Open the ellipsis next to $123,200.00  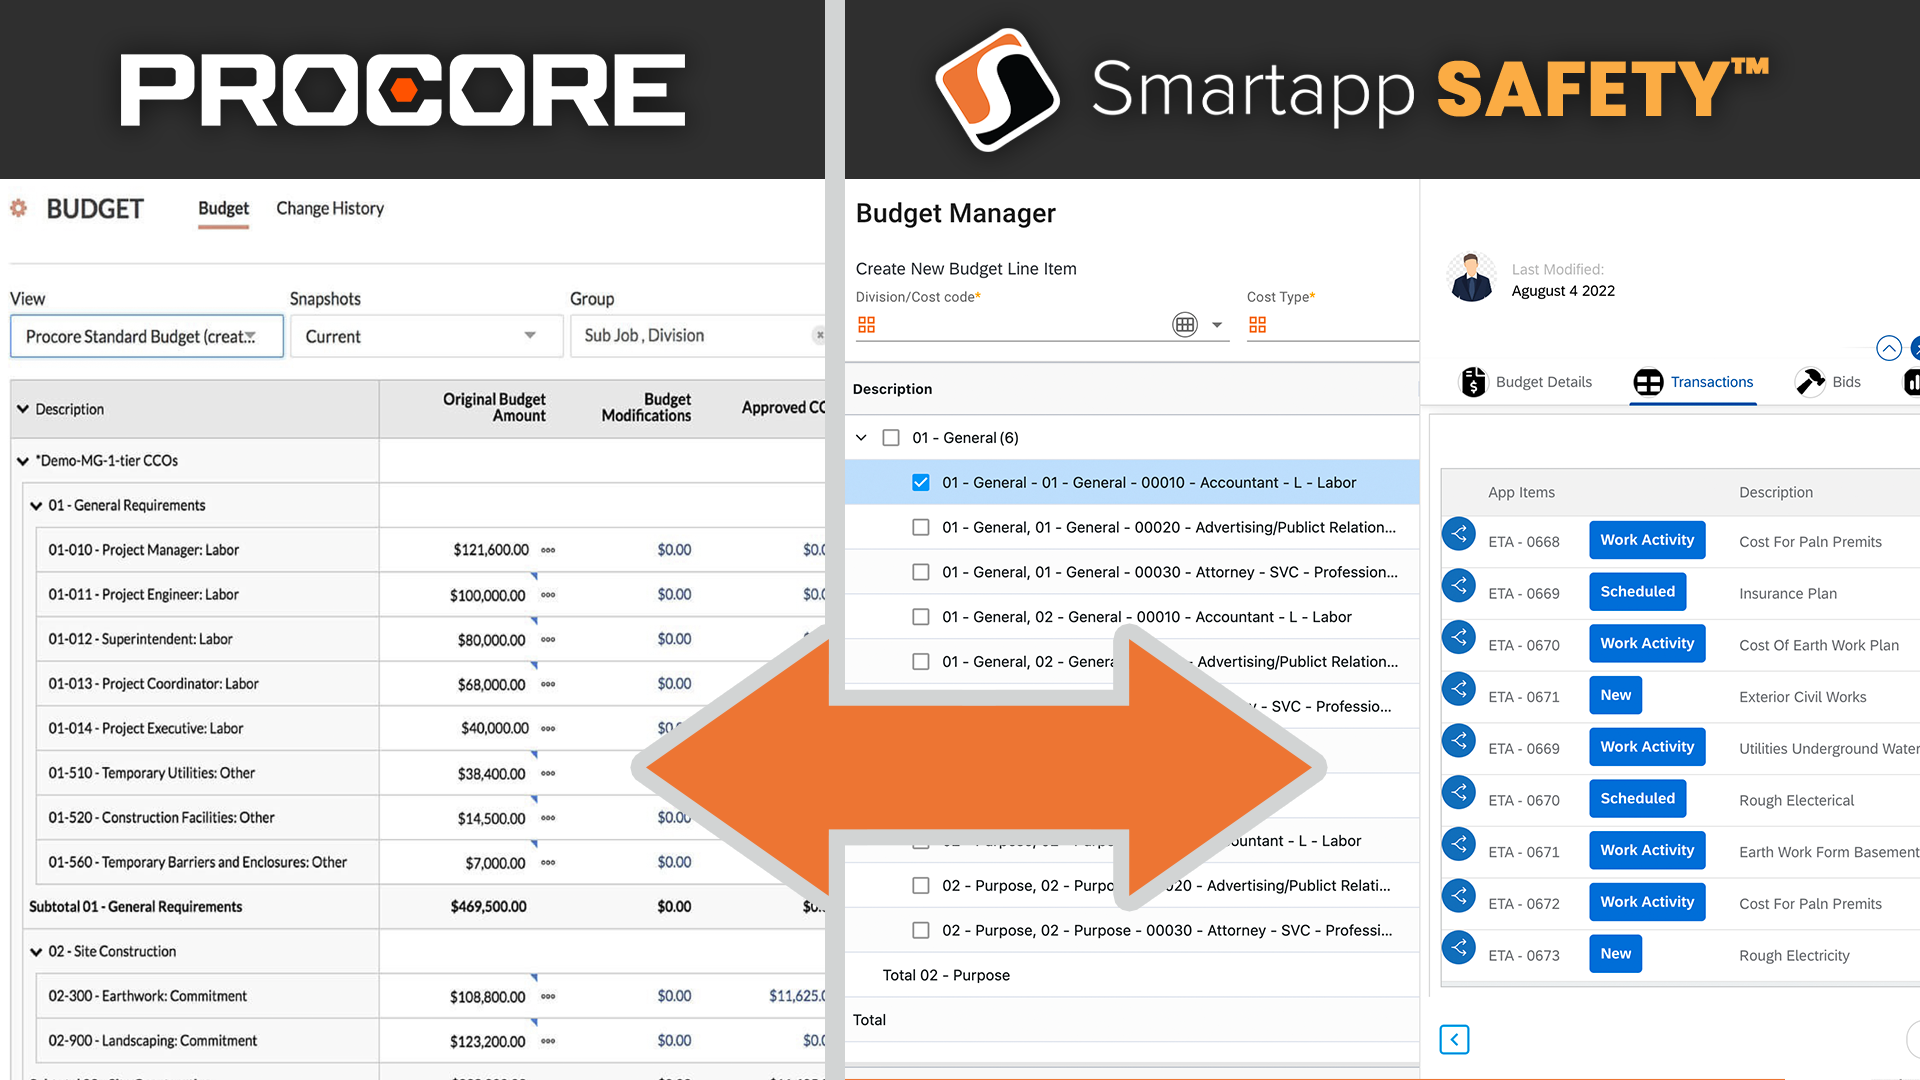[x=548, y=1041]
